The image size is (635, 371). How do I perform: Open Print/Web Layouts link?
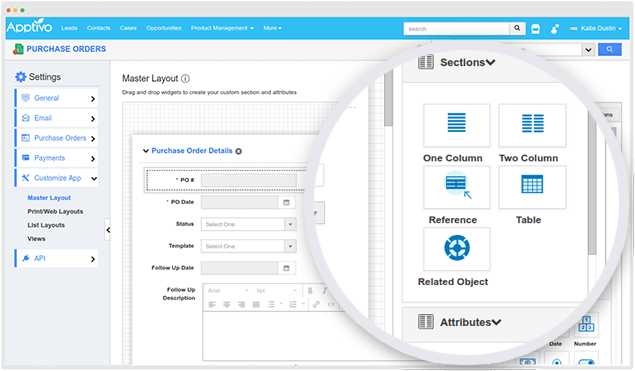pyautogui.click(x=55, y=211)
